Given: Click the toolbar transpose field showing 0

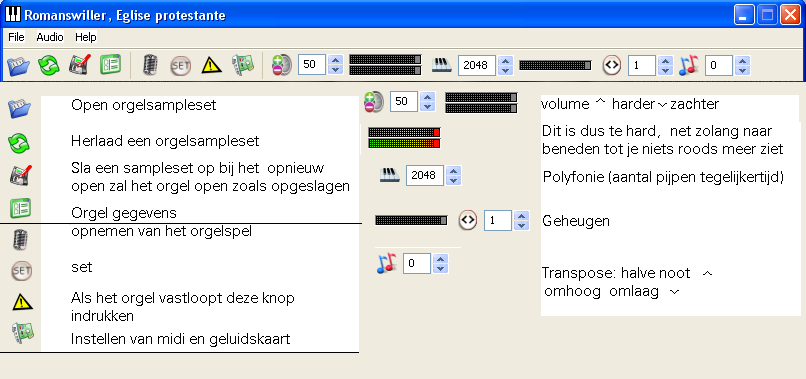Looking at the screenshot, I should pyautogui.click(x=719, y=65).
